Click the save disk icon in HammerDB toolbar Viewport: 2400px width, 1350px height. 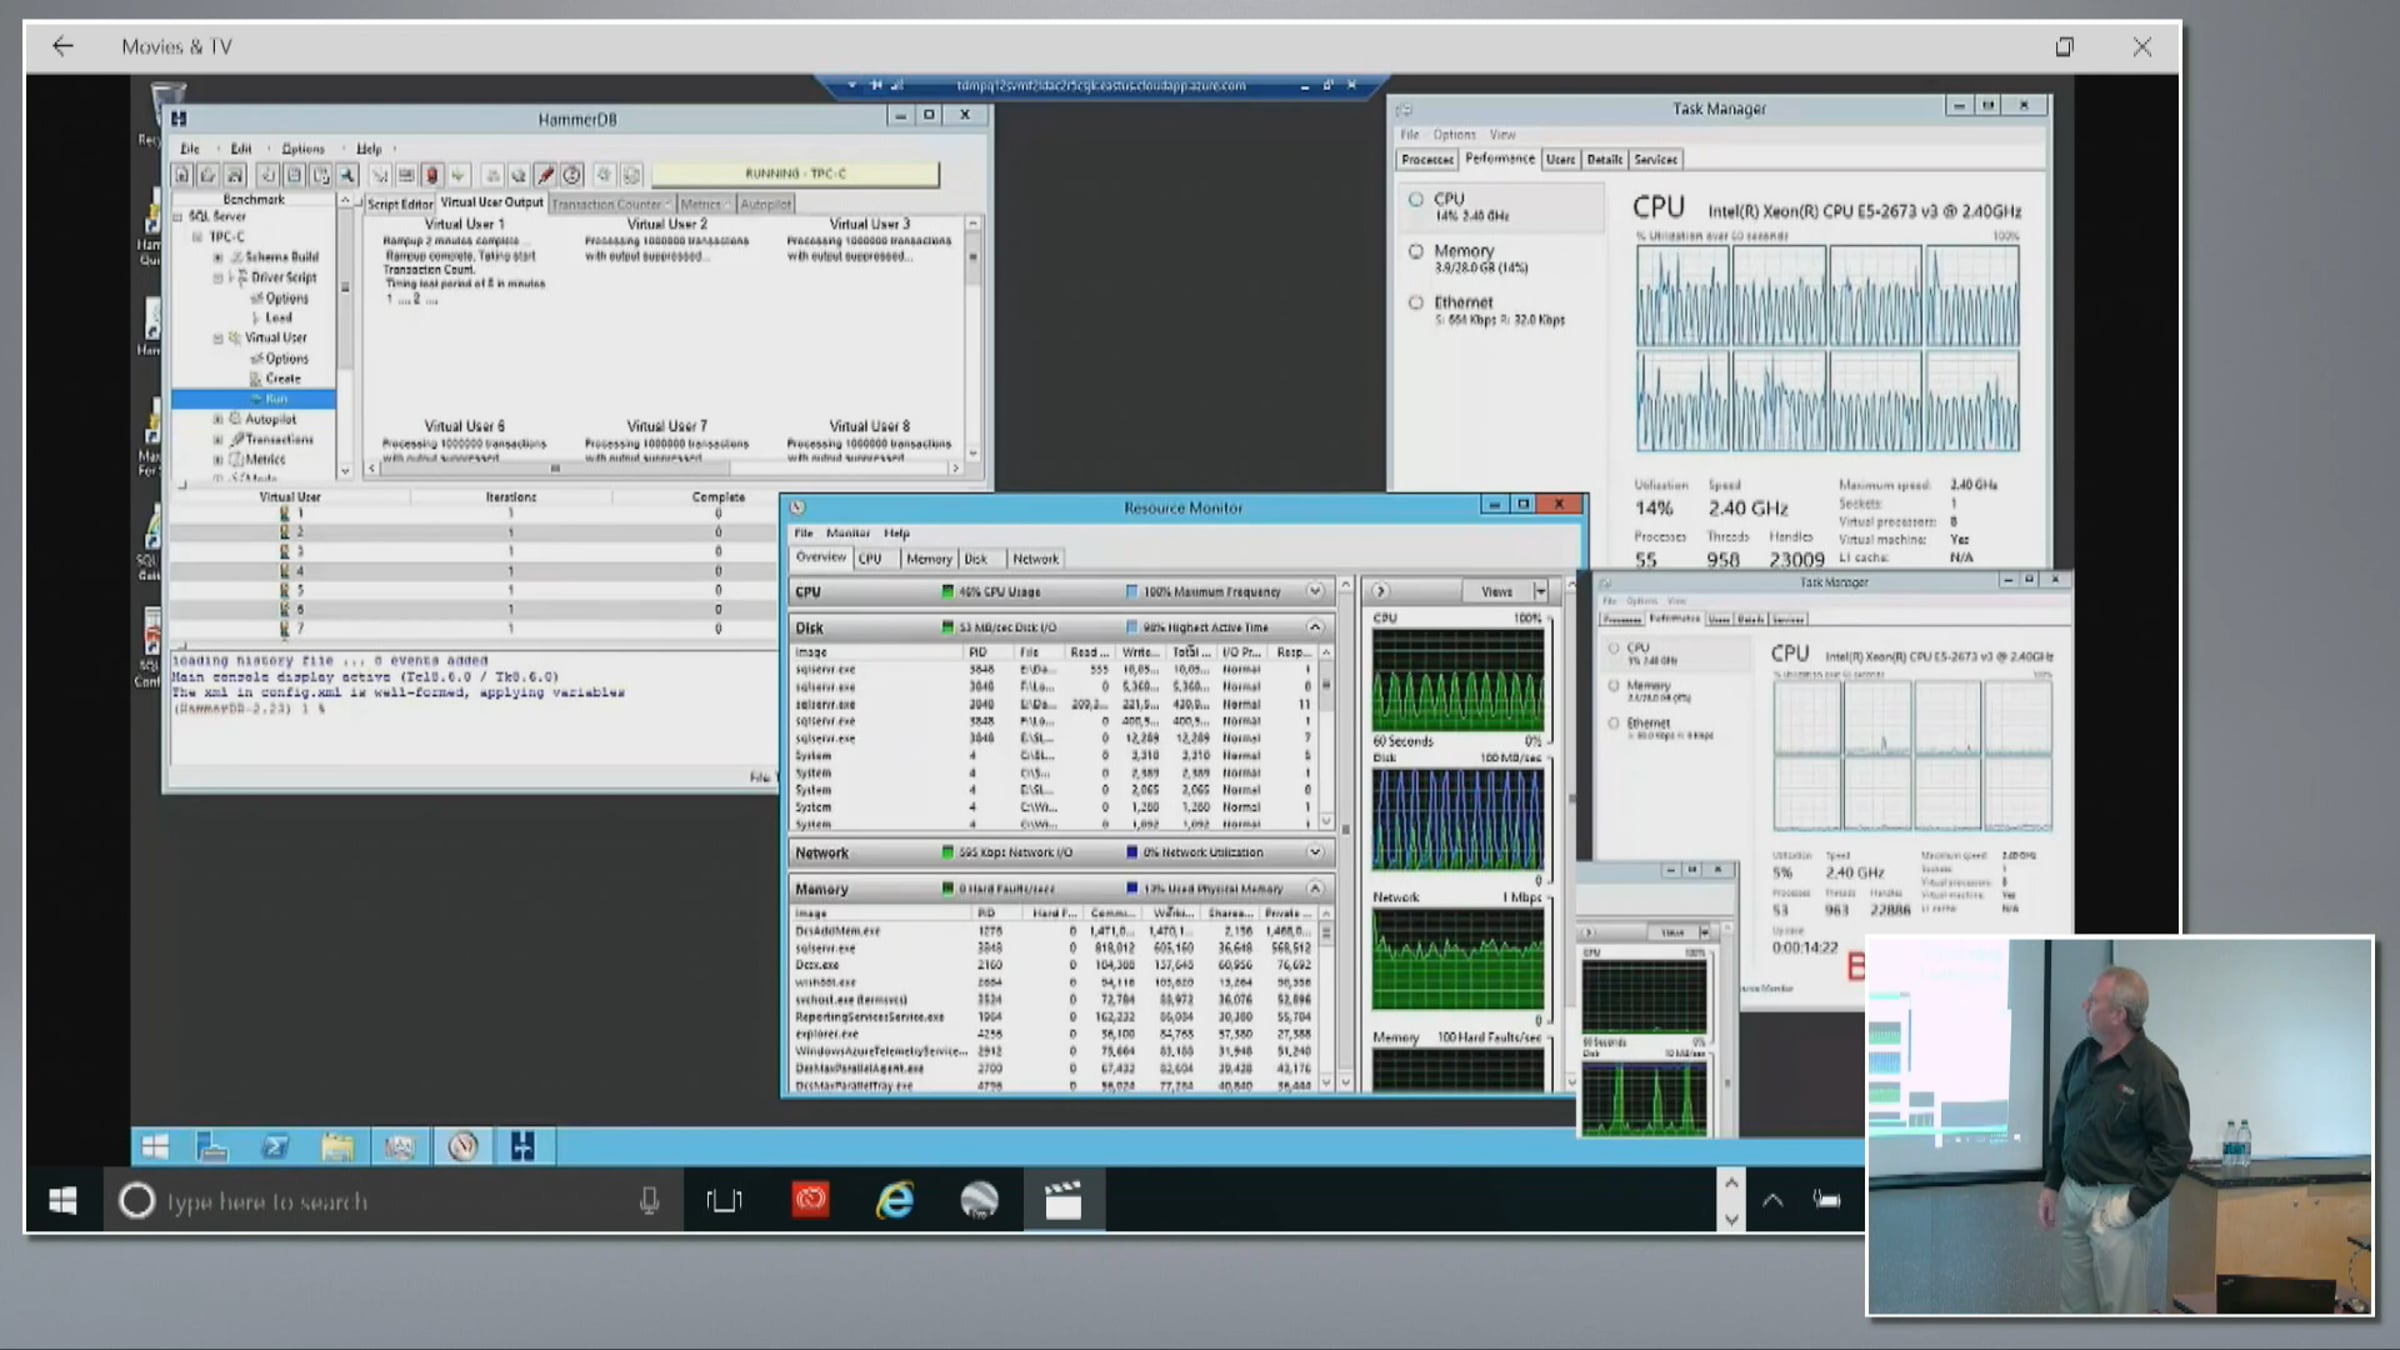click(x=235, y=175)
